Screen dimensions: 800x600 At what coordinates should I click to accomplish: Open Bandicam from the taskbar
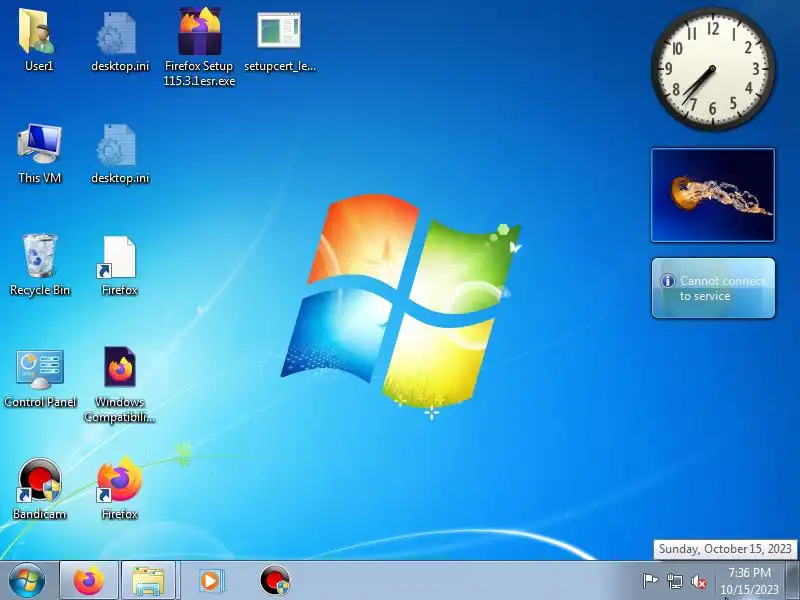coord(274,581)
